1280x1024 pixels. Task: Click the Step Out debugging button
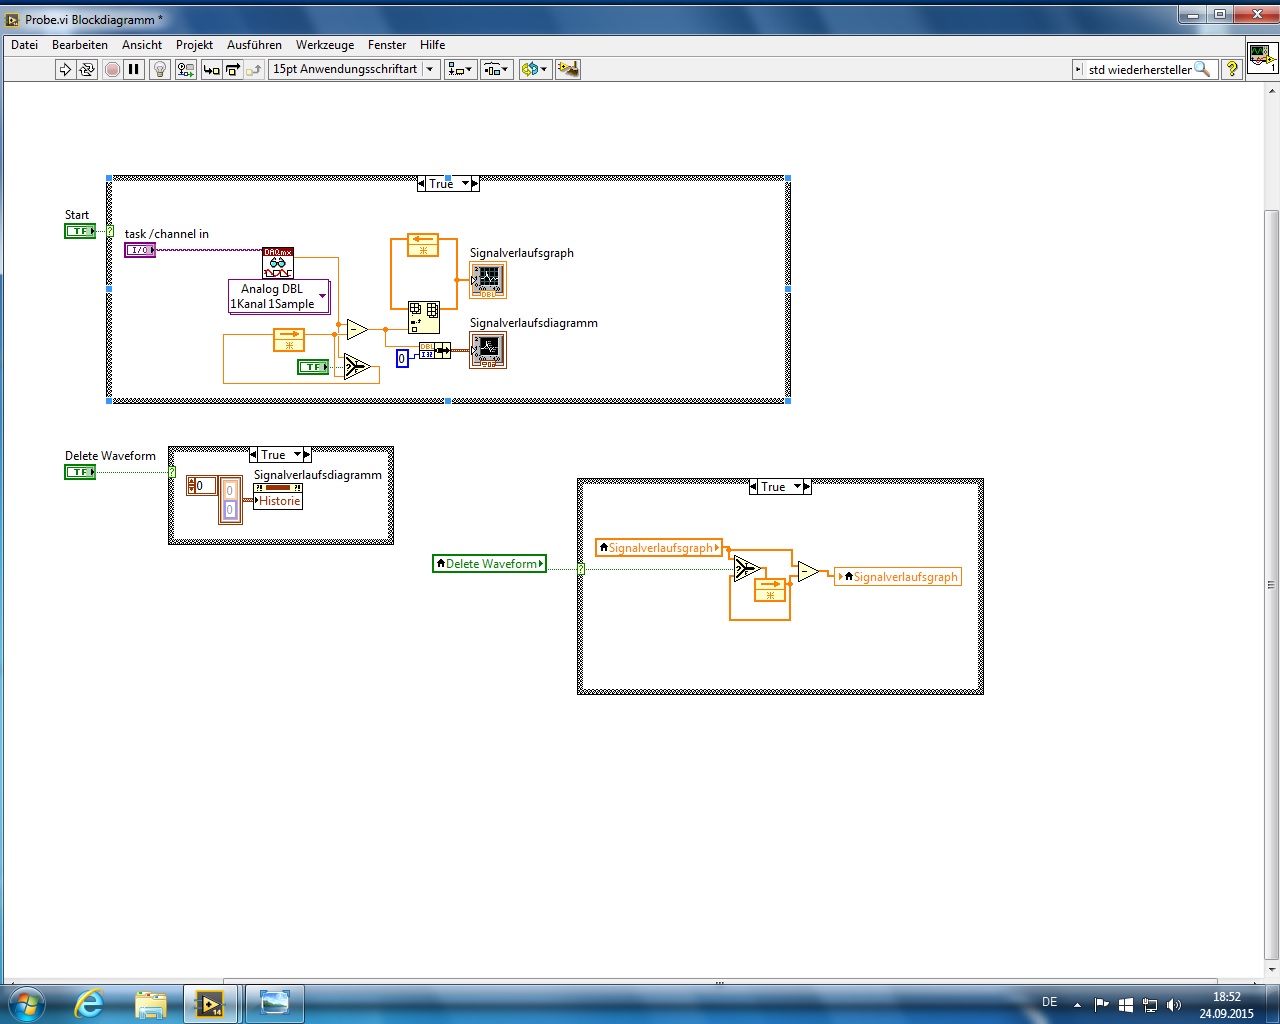point(254,69)
